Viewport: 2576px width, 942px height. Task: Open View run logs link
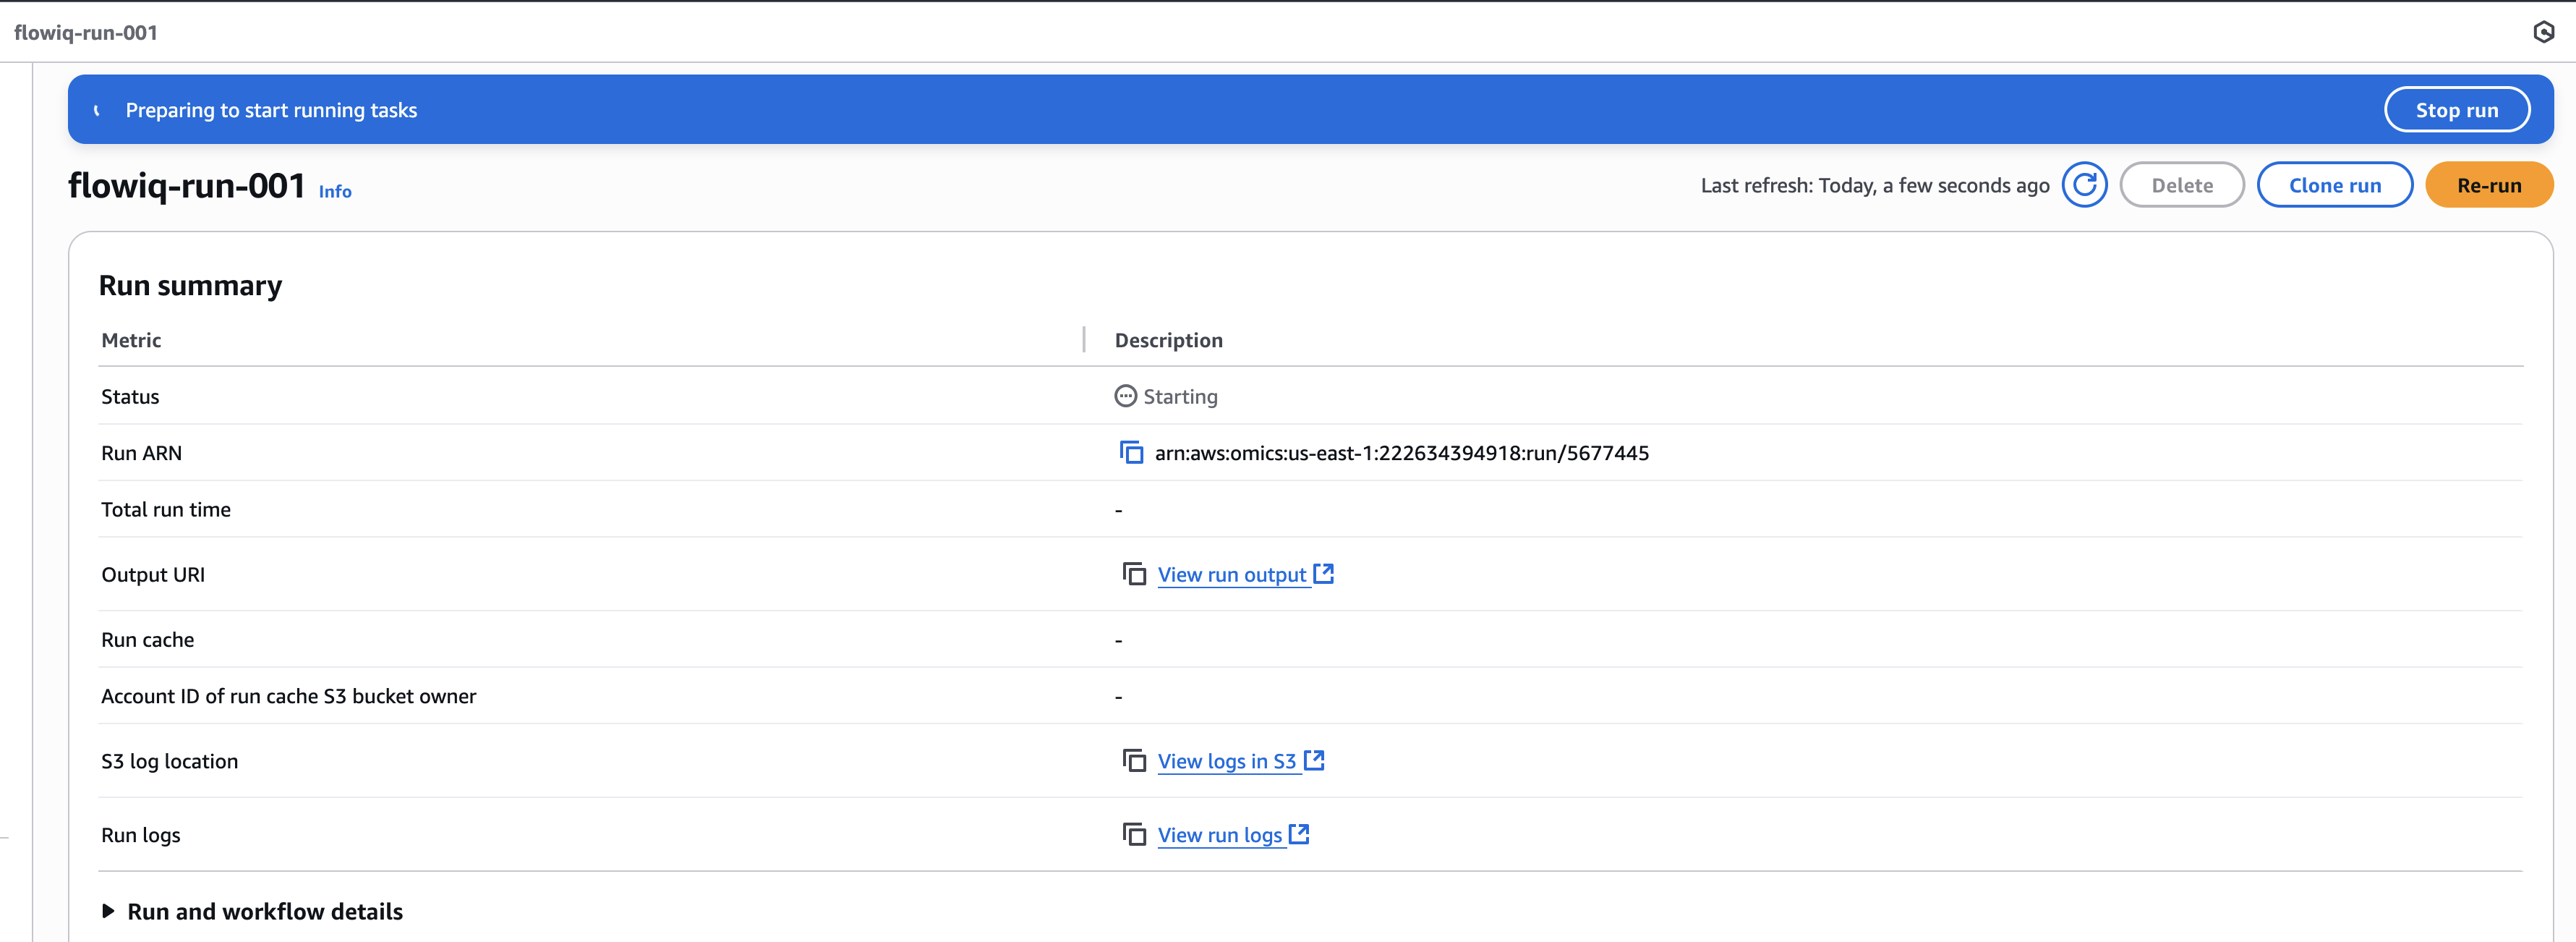1220,835
